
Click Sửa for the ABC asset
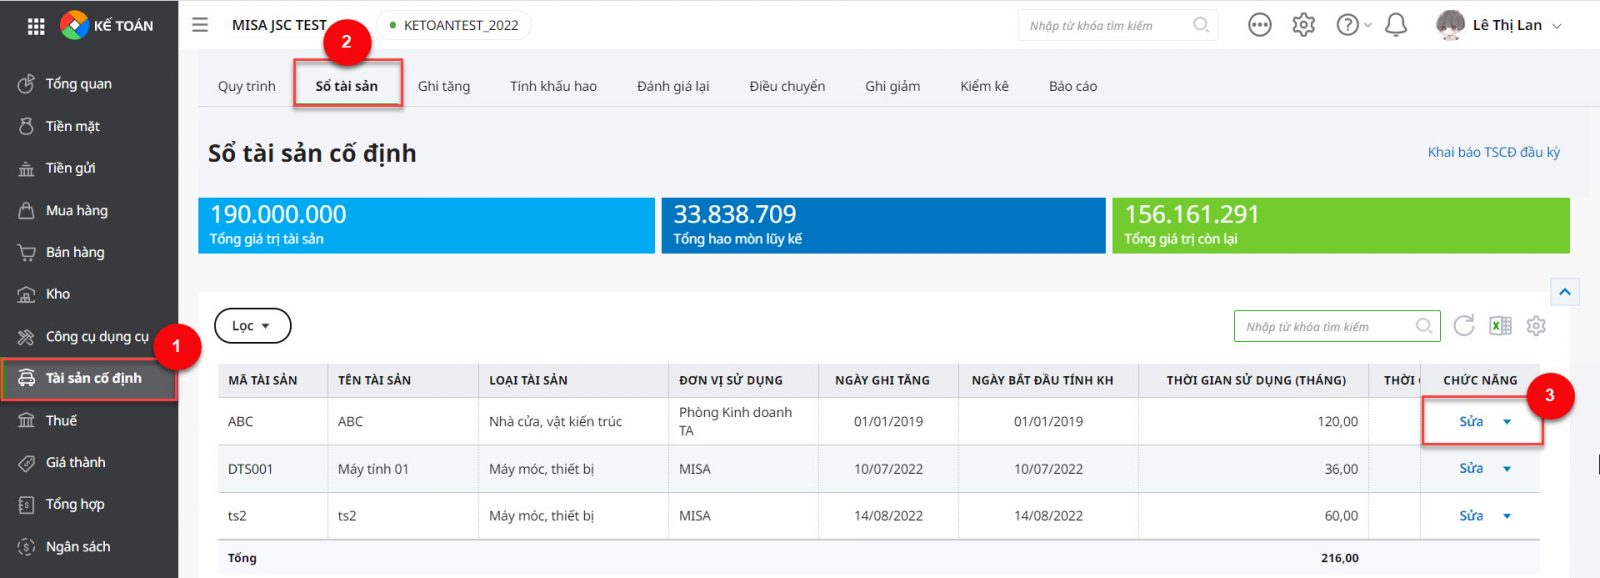[x=1470, y=422]
